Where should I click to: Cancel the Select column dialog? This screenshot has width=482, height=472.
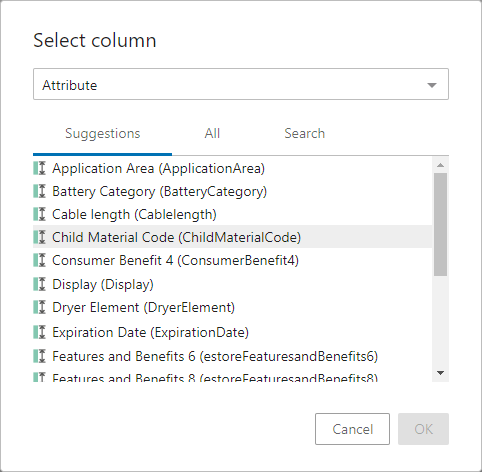click(x=352, y=429)
